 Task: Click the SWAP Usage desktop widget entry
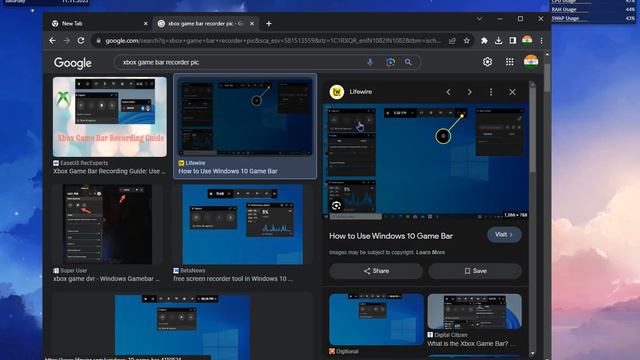click(x=593, y=18)
